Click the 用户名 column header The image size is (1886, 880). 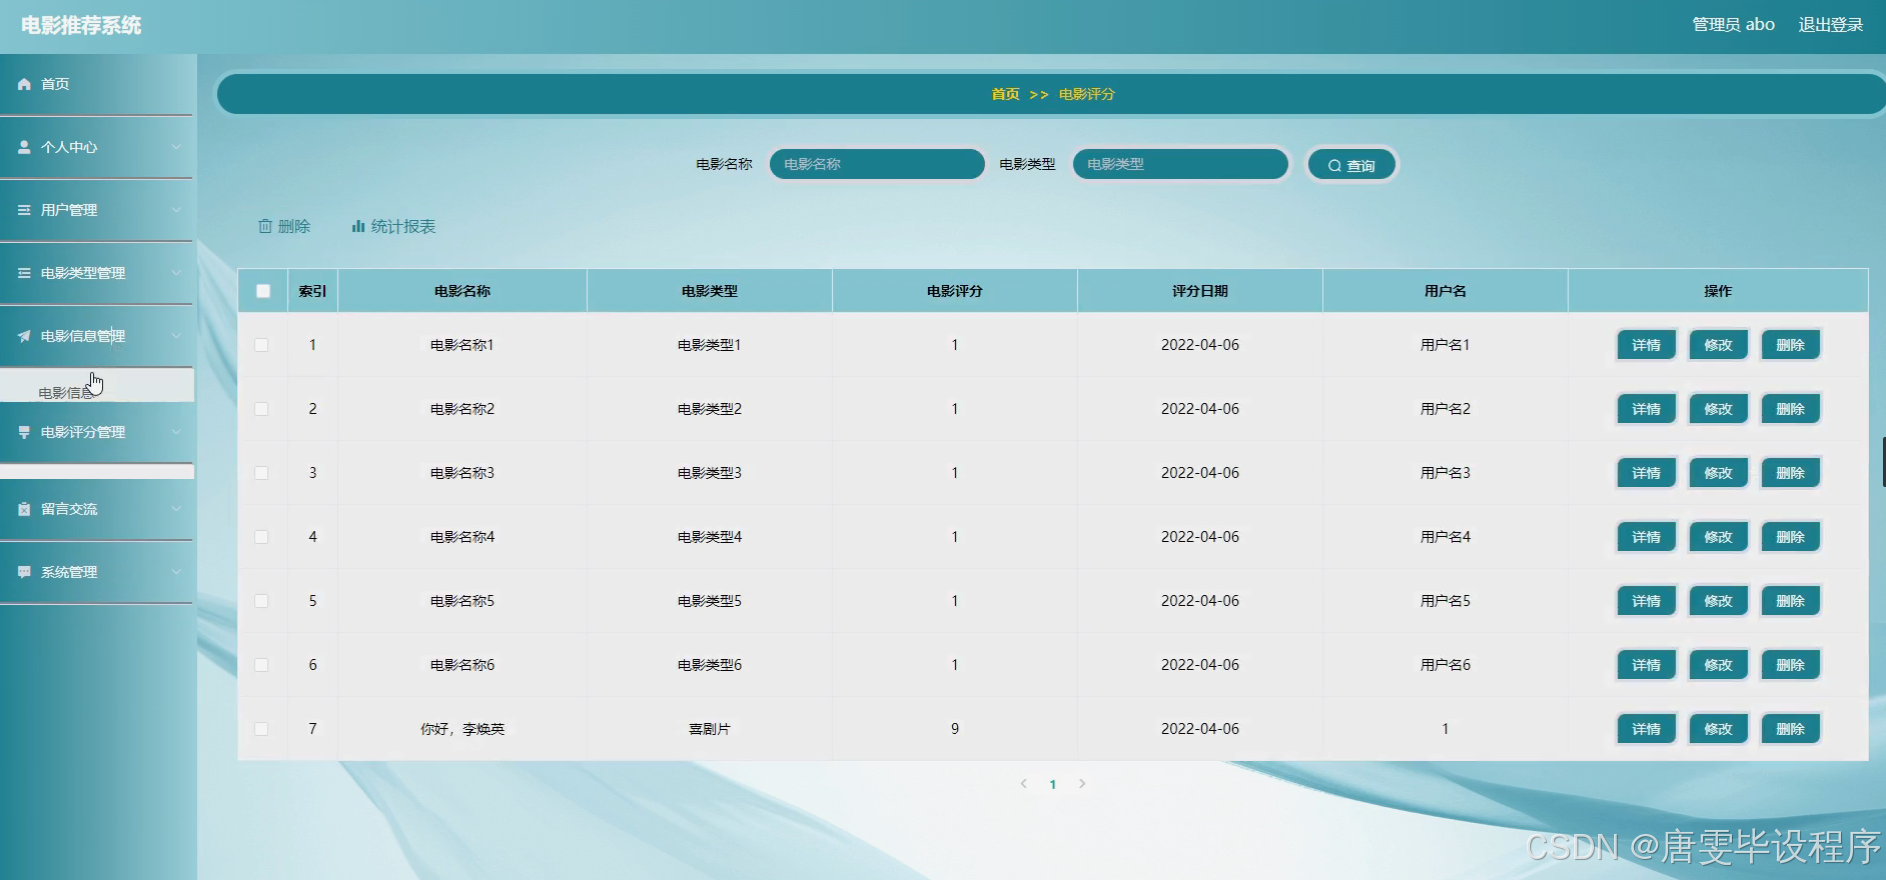[x=1445, y=291]
